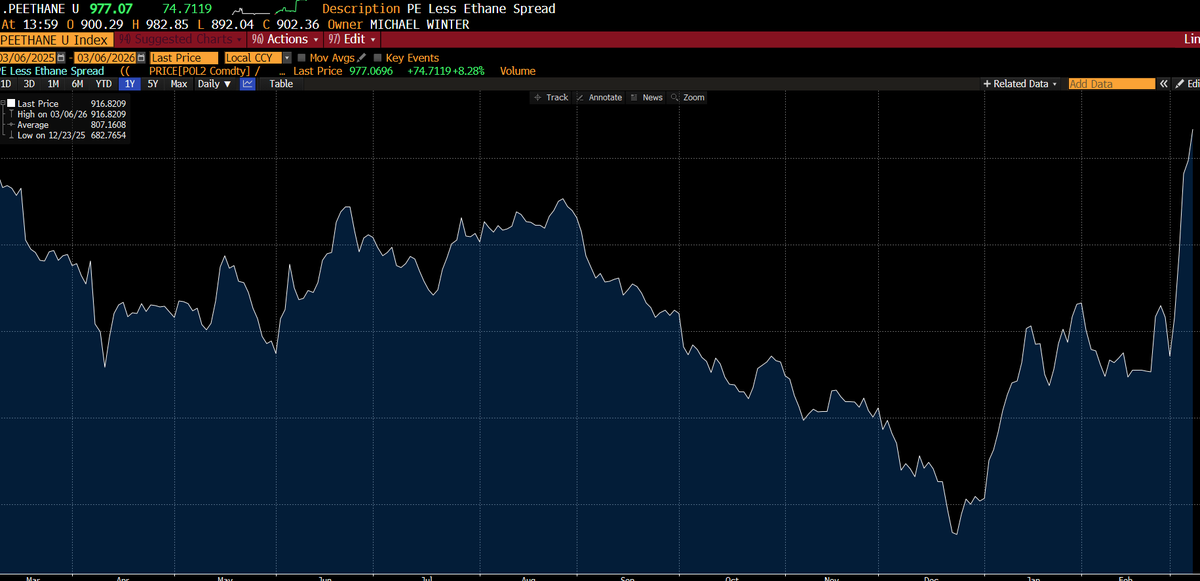Click the Mov Avgs pencil edit icon
Image resolution: width=1200 pixels, height=581 pixels.
(x=362, y=58)
